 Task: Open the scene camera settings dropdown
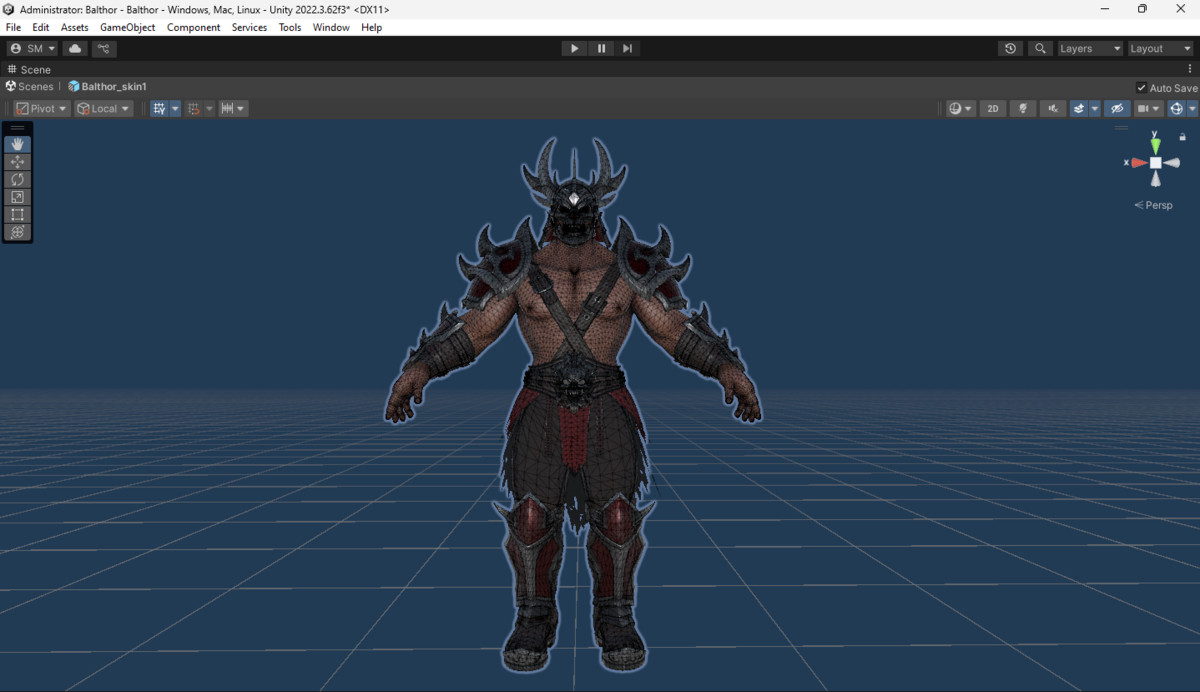click(1149, 108)
